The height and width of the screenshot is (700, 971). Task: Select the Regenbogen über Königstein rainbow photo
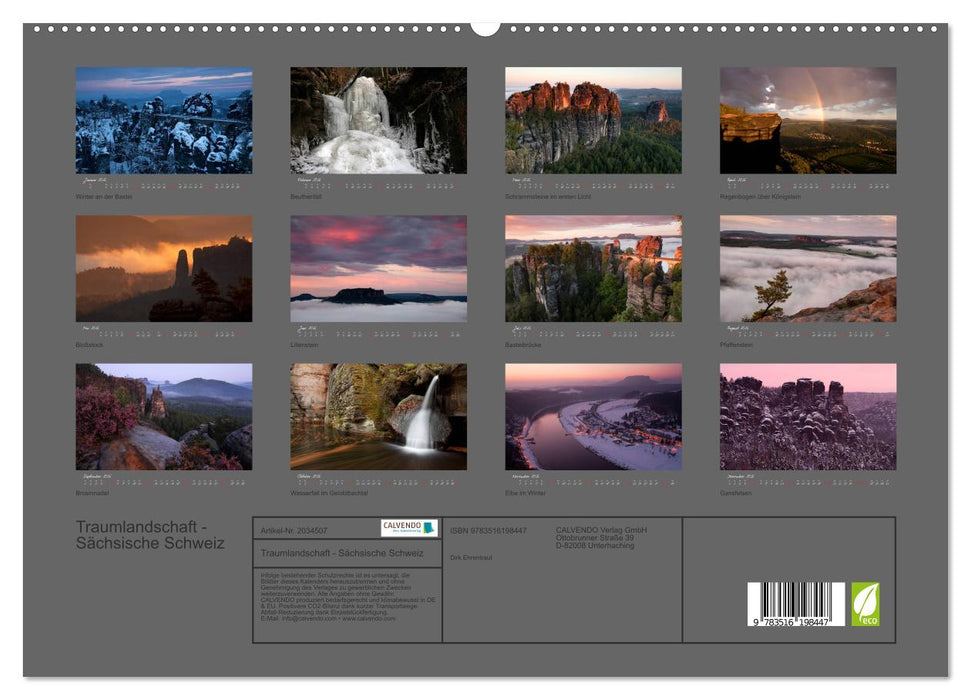(x=808, y=121)
